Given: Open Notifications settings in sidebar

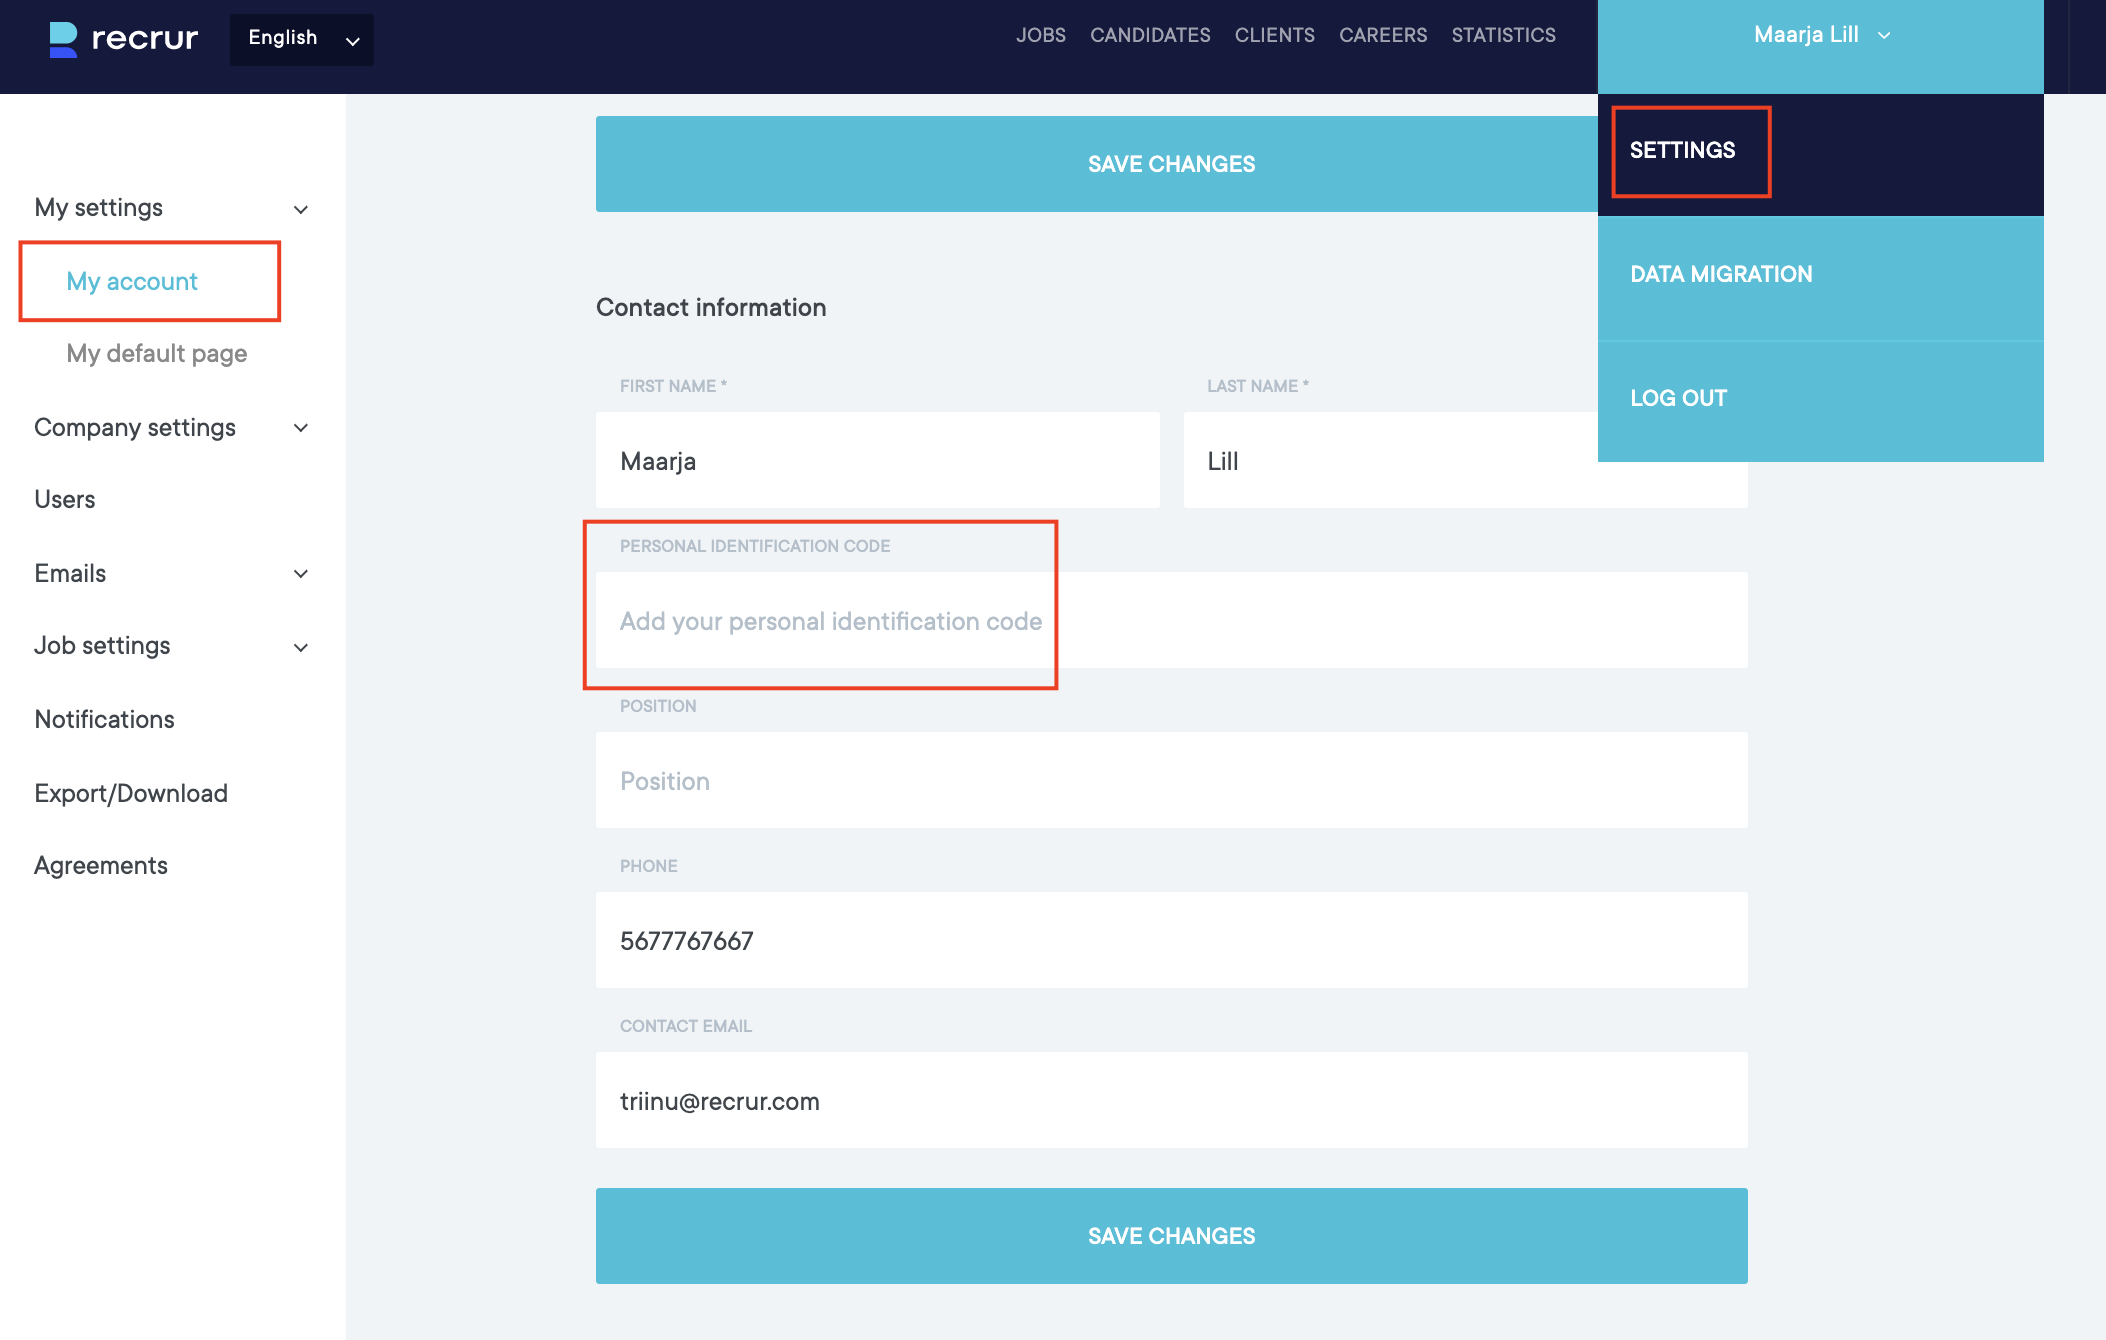Looking at the screenshot, I should (x=104, y=720).
